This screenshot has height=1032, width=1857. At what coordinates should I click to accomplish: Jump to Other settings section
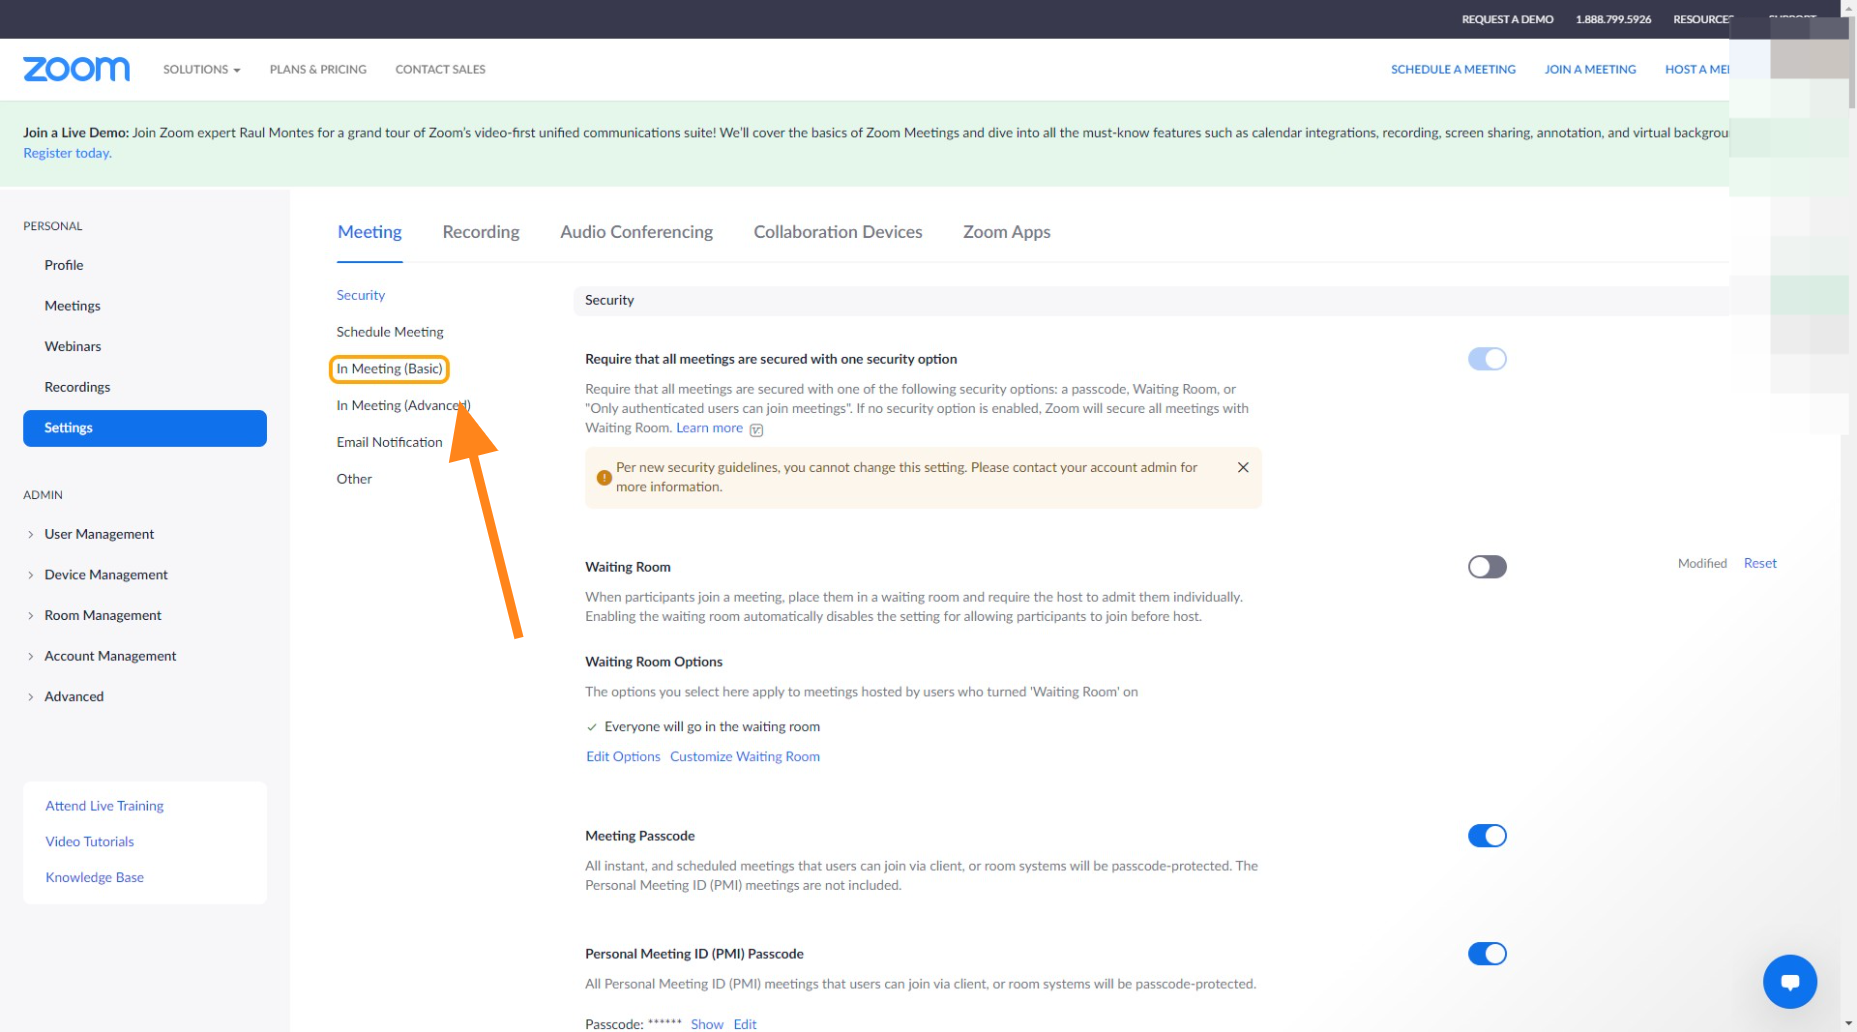click(354, 479)
